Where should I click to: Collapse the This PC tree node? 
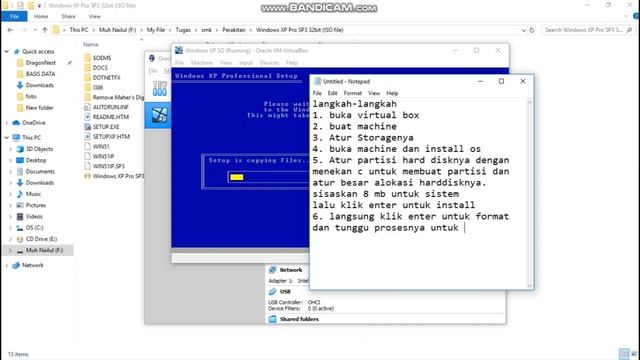(x=7, y=138)
